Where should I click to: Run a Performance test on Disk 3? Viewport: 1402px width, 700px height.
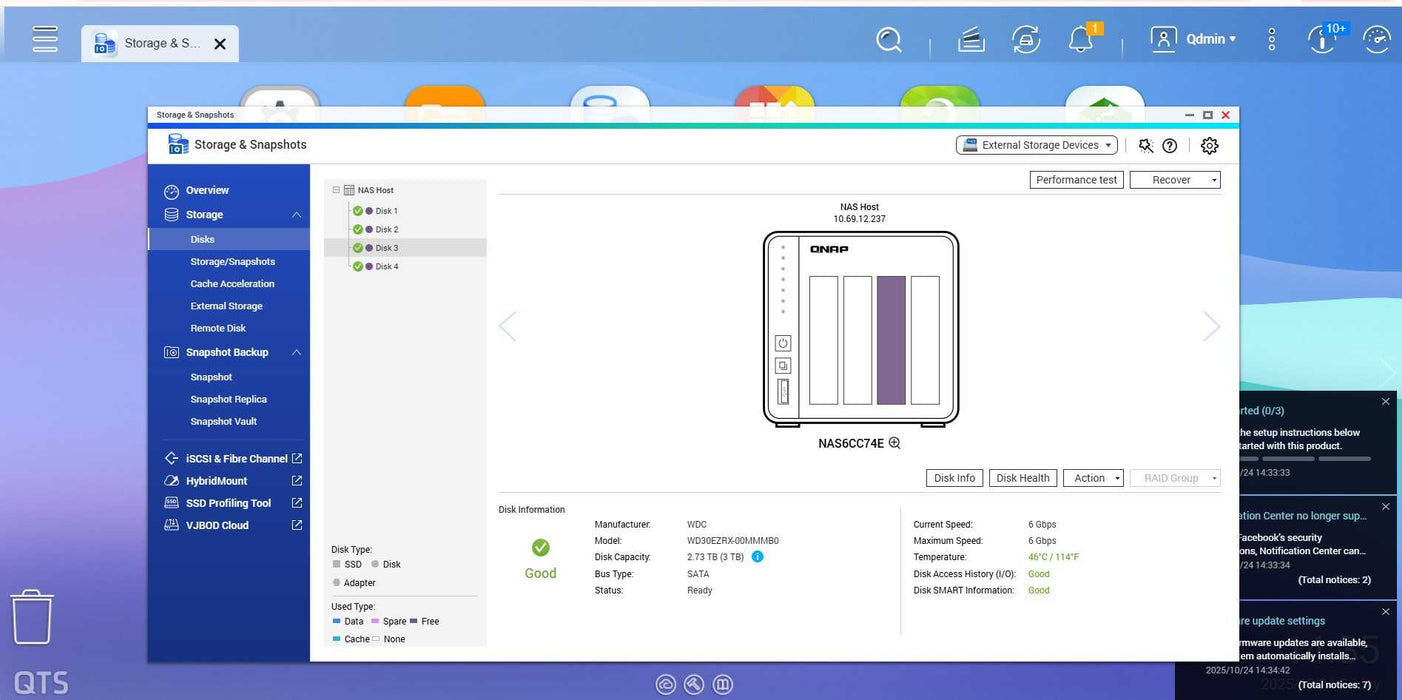click(1076, 179)
